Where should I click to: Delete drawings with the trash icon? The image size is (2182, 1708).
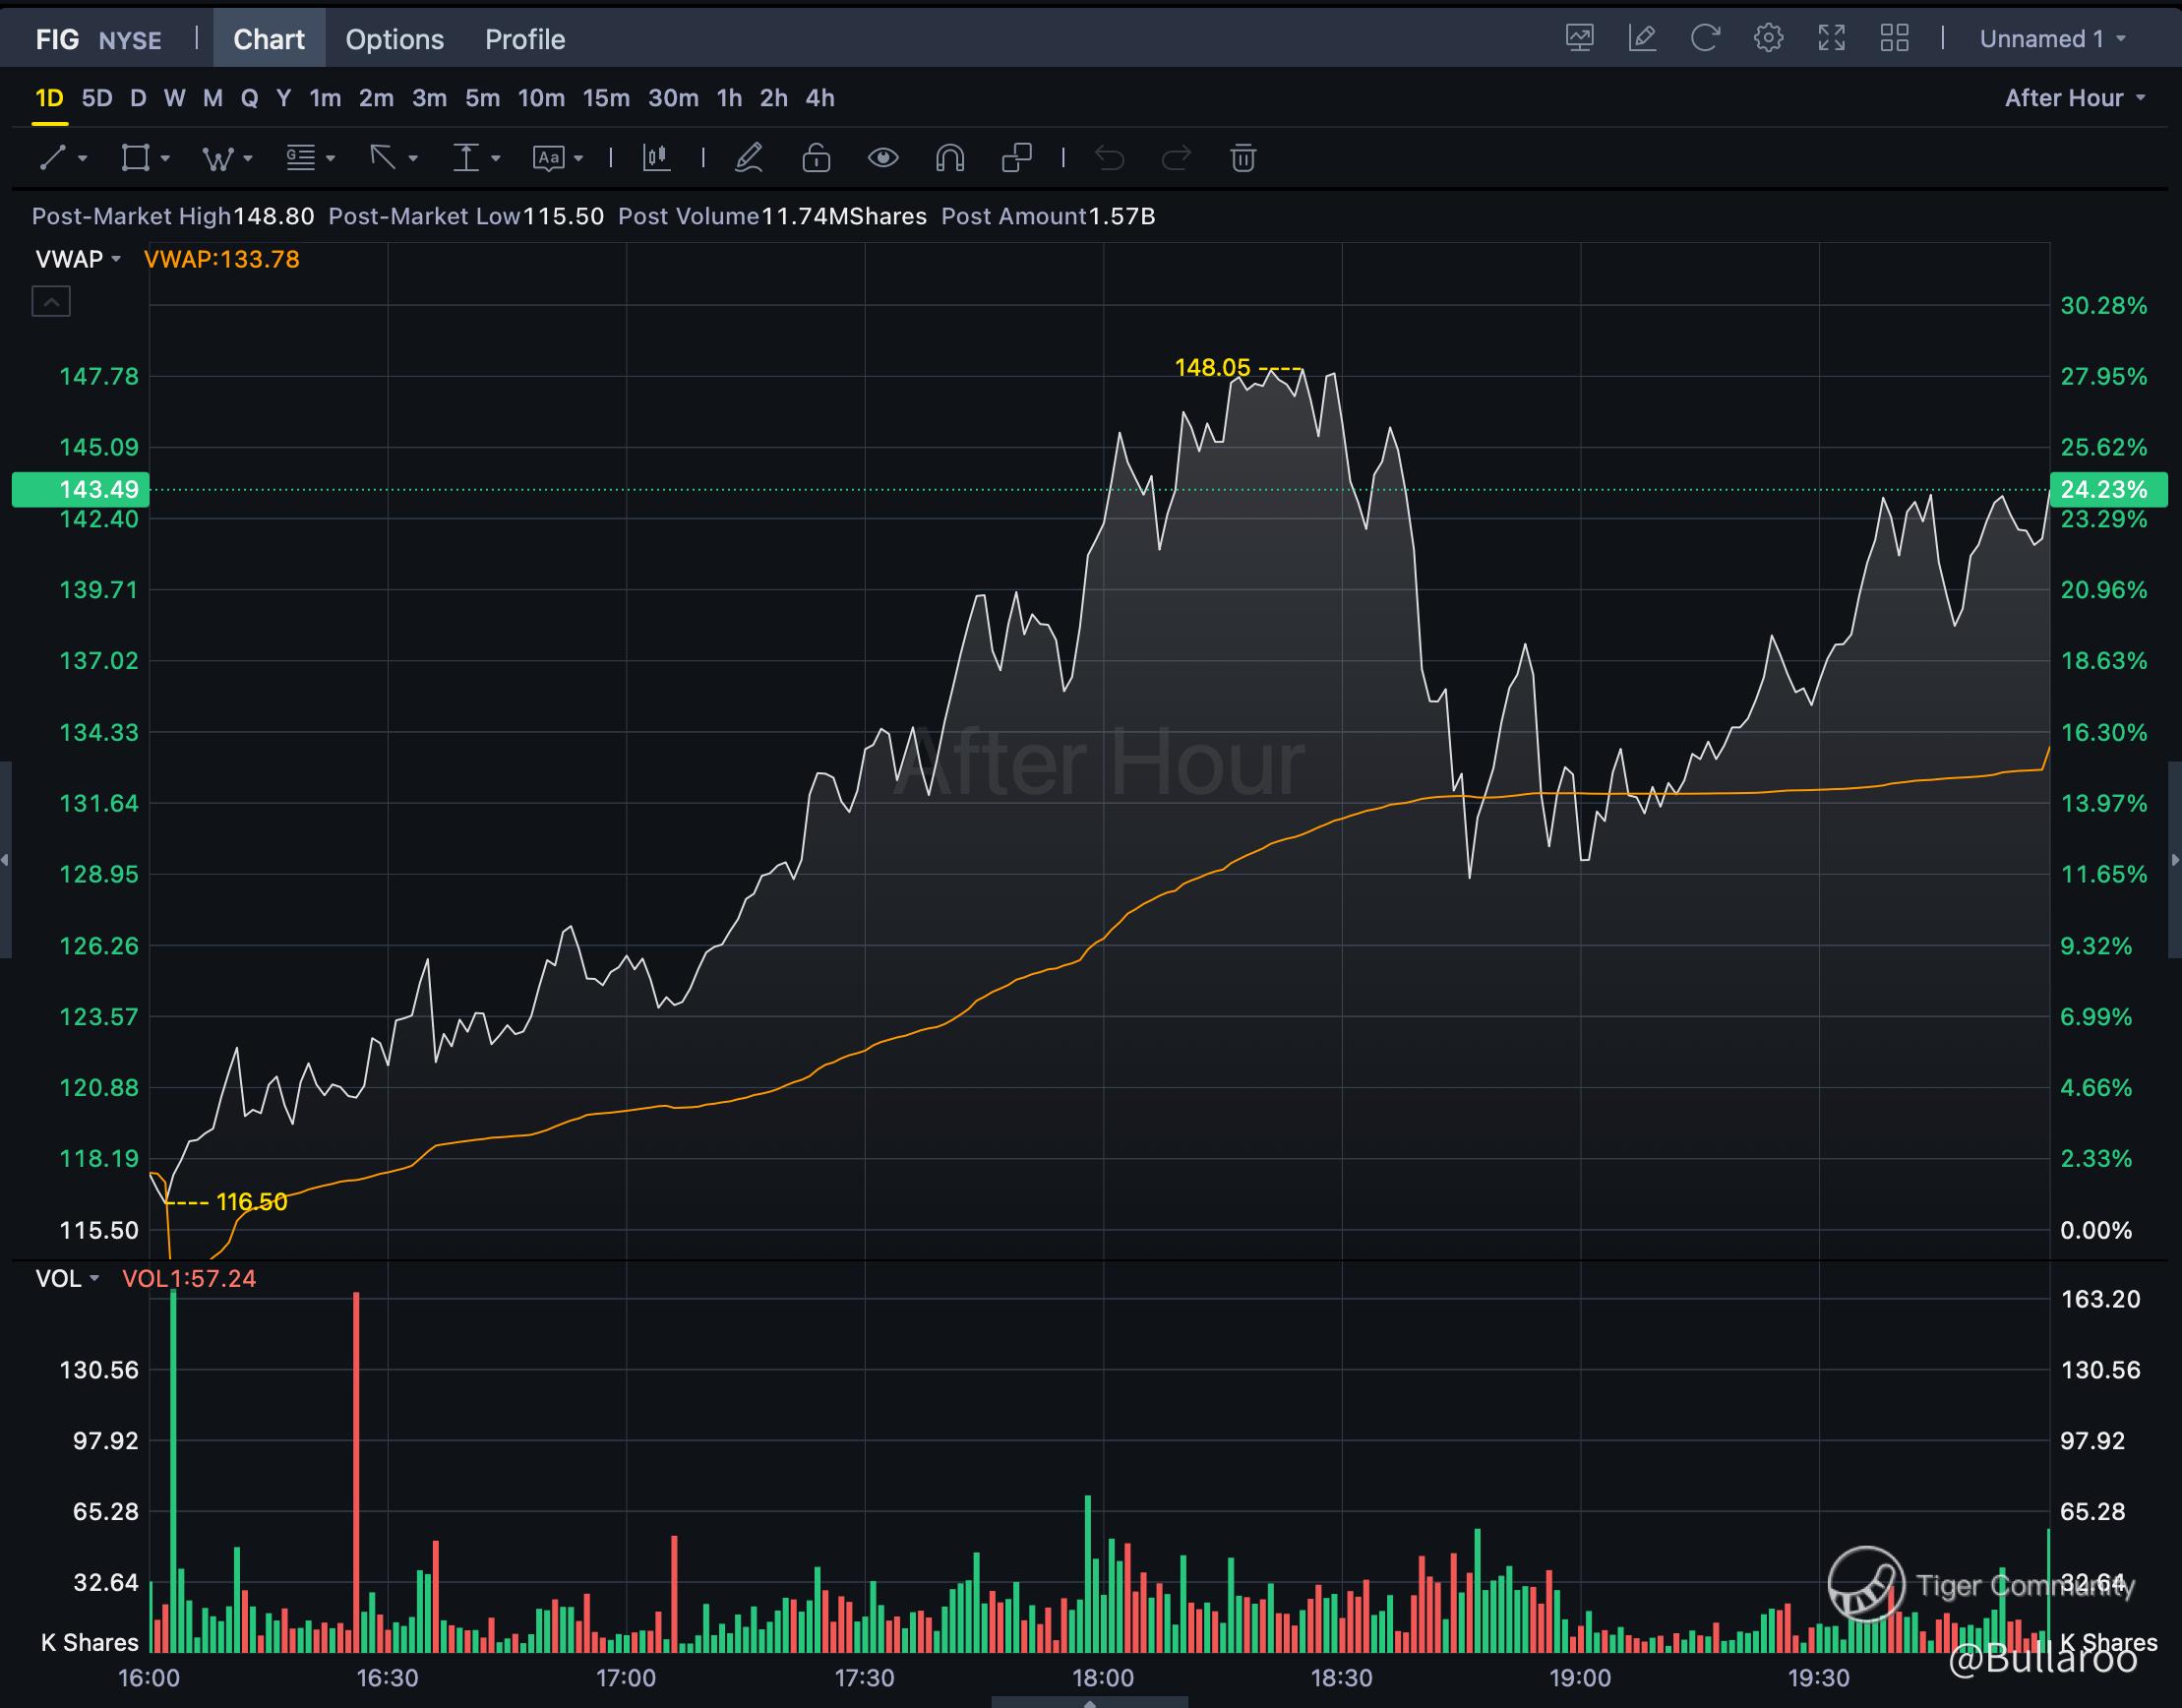[1242, 158]
